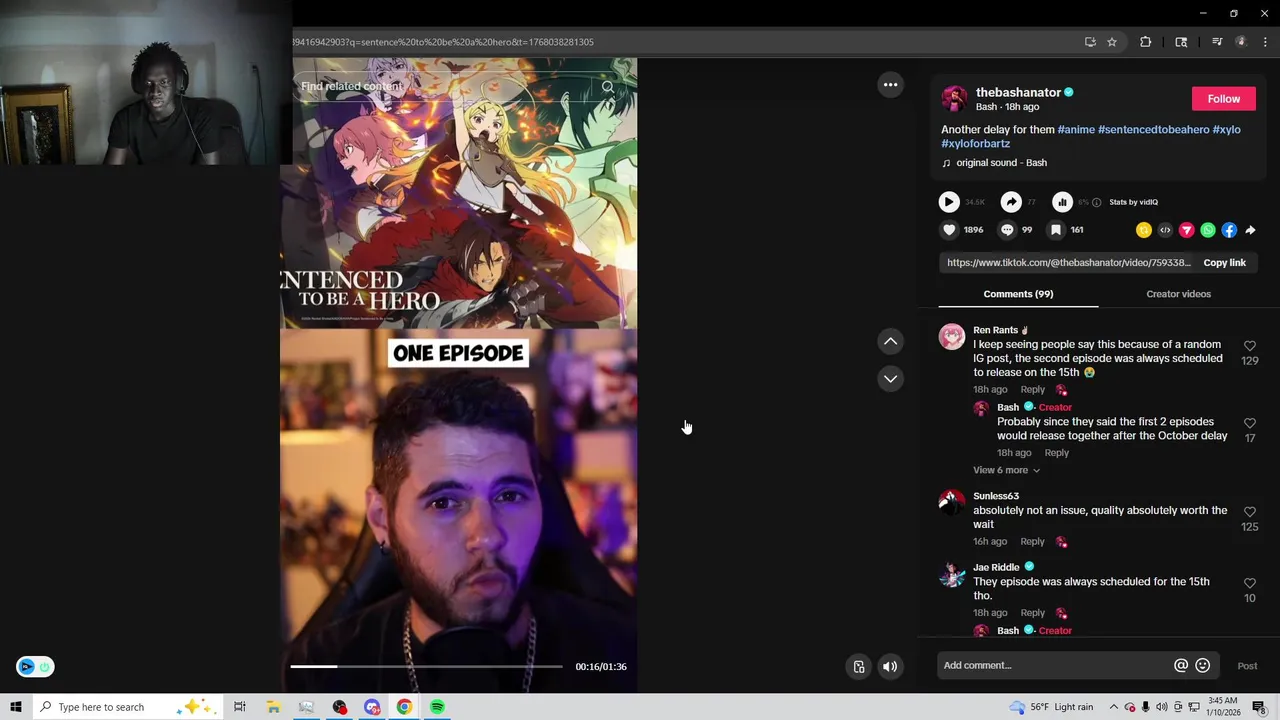Go to next video with down arrow
The width and height of the screenshot is (1280, 720).
(x=890, y=379)
